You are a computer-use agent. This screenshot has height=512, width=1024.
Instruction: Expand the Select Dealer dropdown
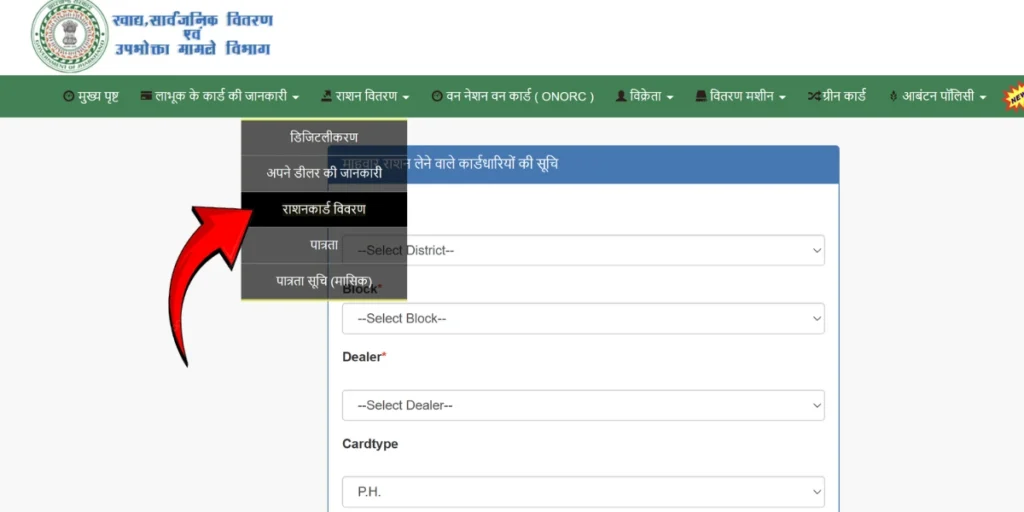tap(583, 405)
